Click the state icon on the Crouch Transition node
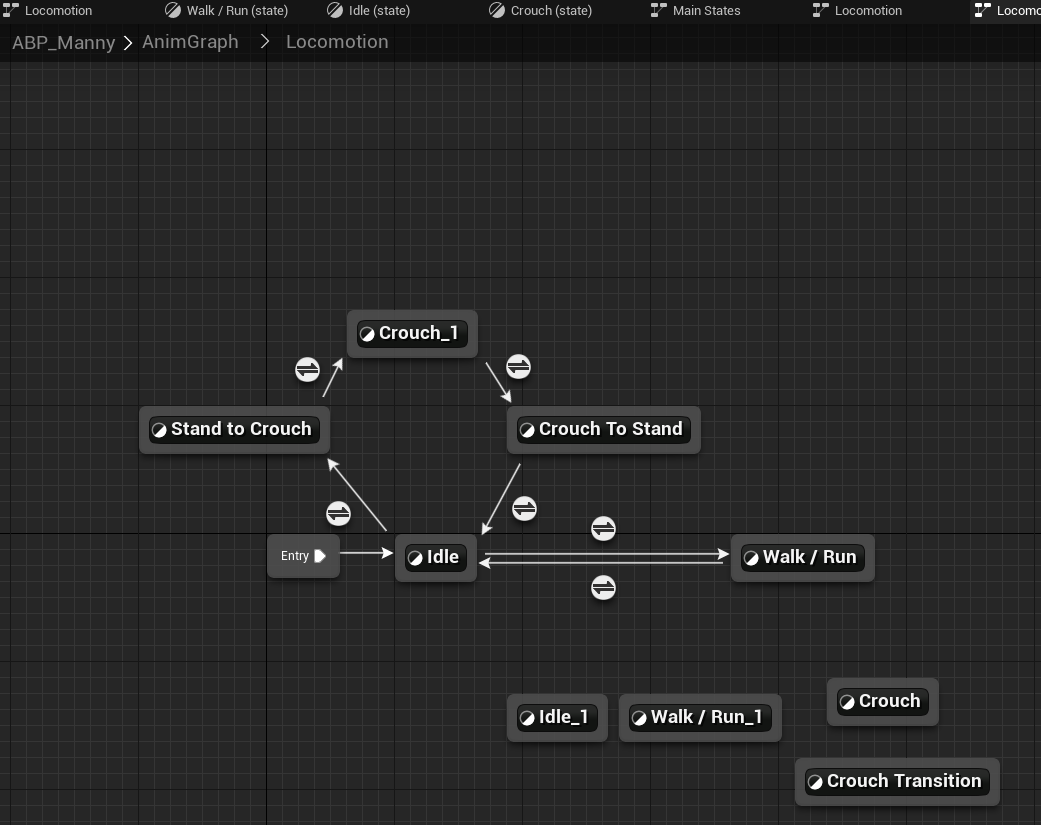This screenshot has height=825, width=1041. (x=817, y=781)
